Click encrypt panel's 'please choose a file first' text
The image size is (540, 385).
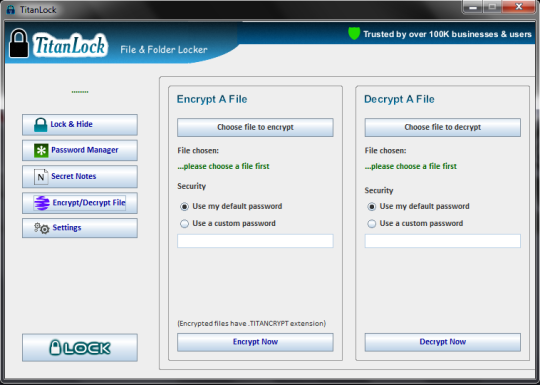[x=223, y=166]
